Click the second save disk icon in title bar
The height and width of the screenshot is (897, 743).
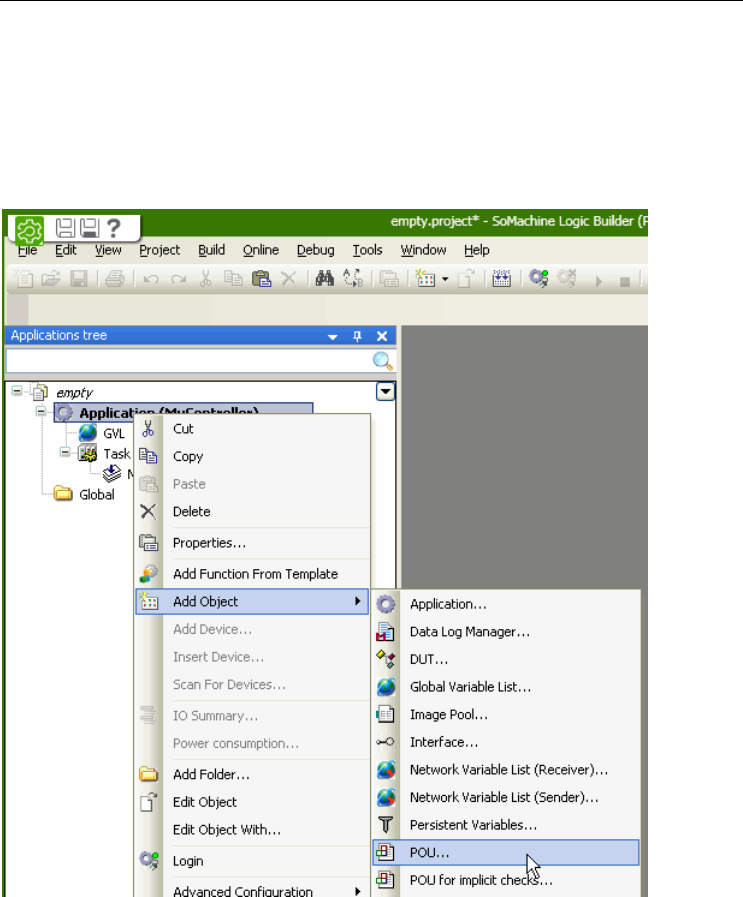89,228
